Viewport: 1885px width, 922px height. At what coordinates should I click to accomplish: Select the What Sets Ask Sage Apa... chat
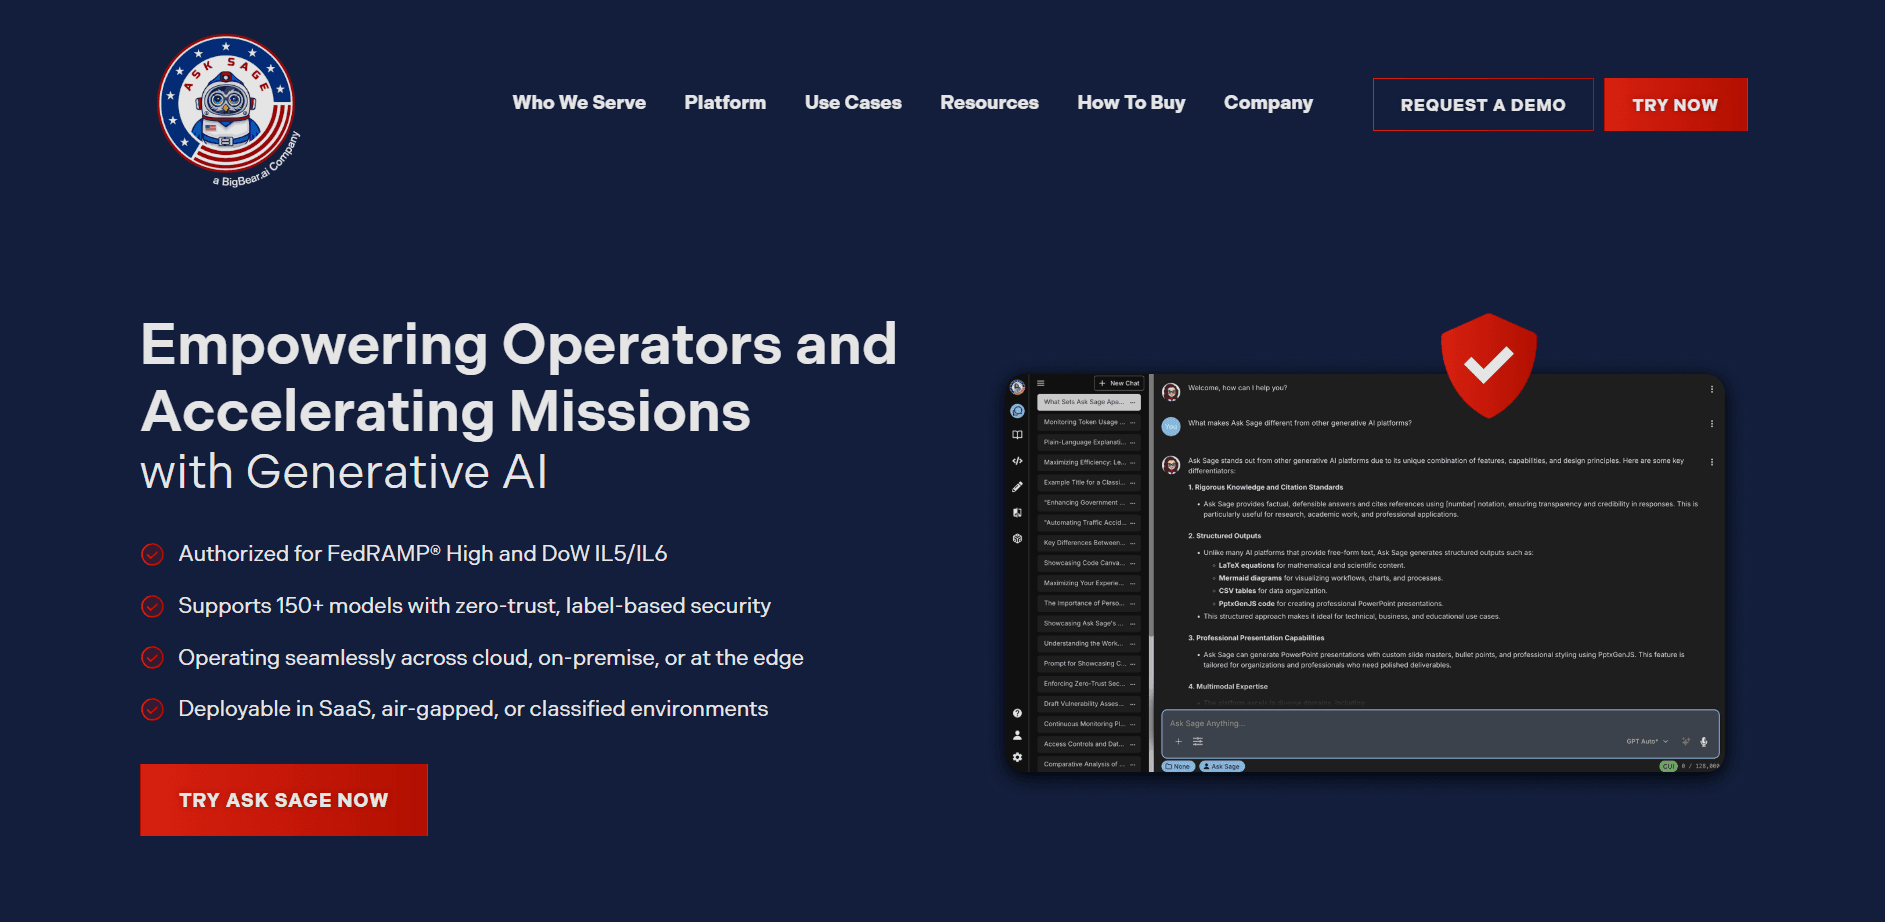coord(1089,402)
